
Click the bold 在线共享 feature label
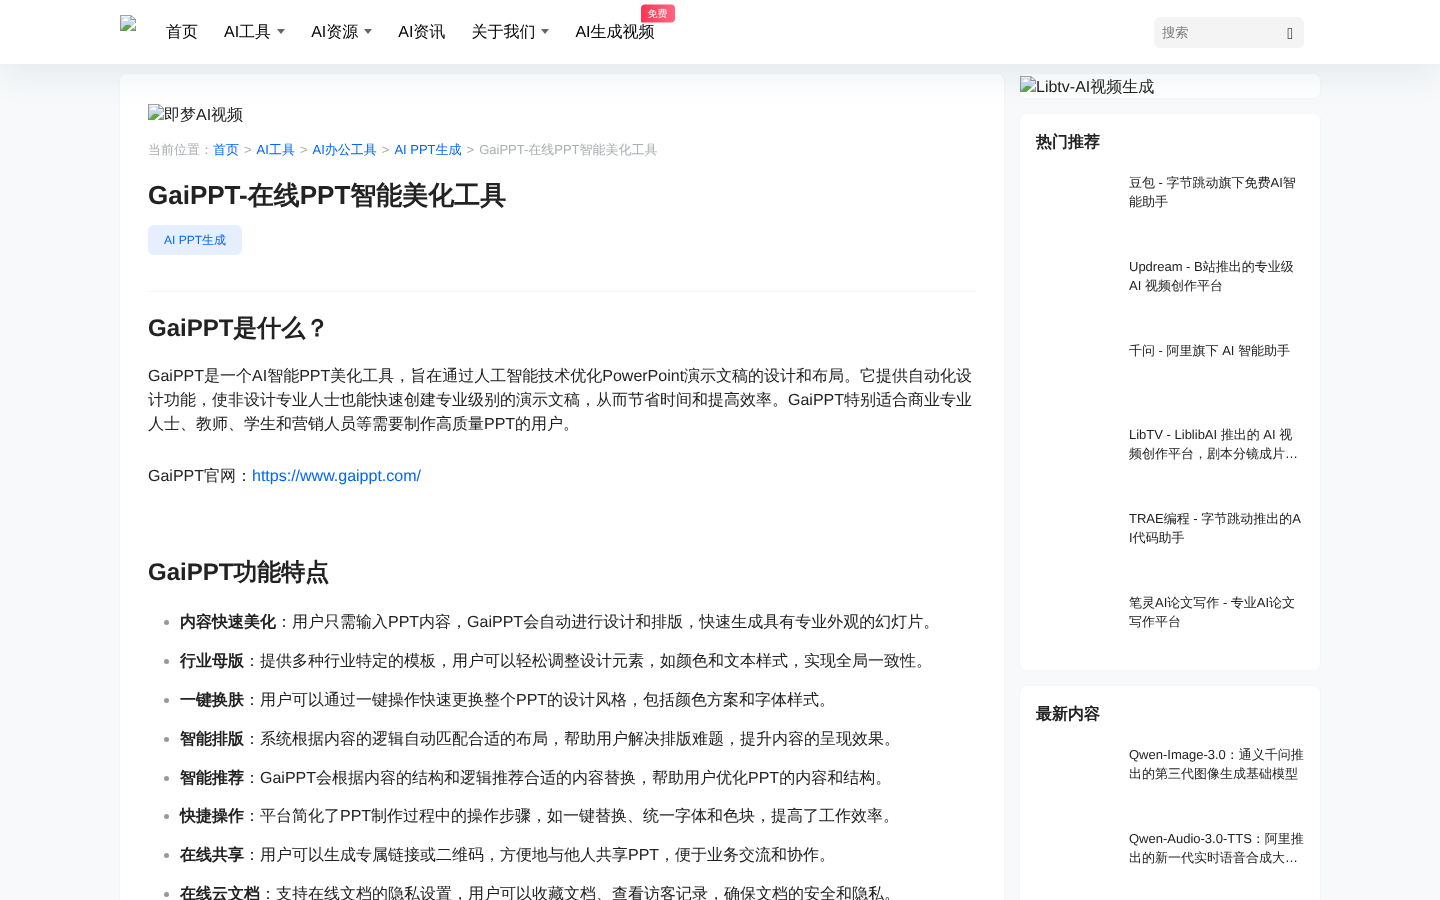212,855
